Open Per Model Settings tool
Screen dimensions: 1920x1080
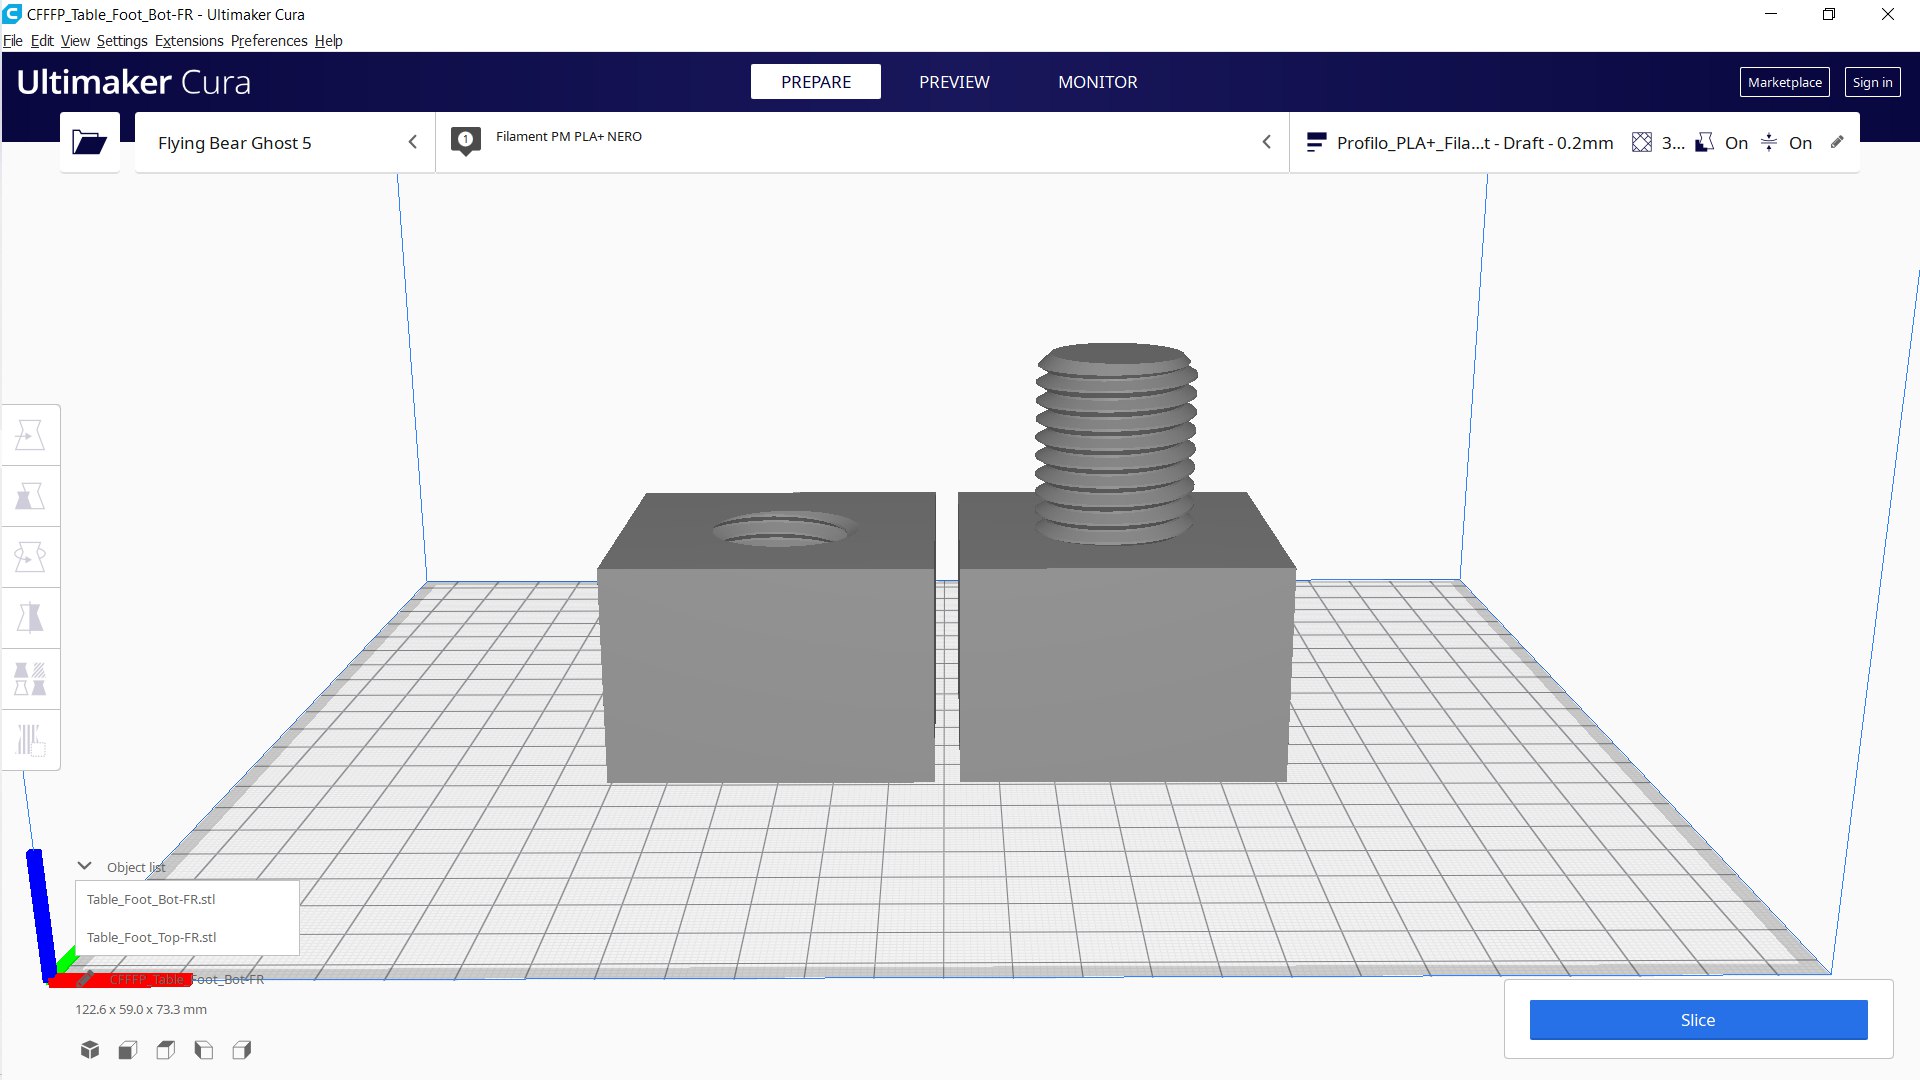point(30,679)
